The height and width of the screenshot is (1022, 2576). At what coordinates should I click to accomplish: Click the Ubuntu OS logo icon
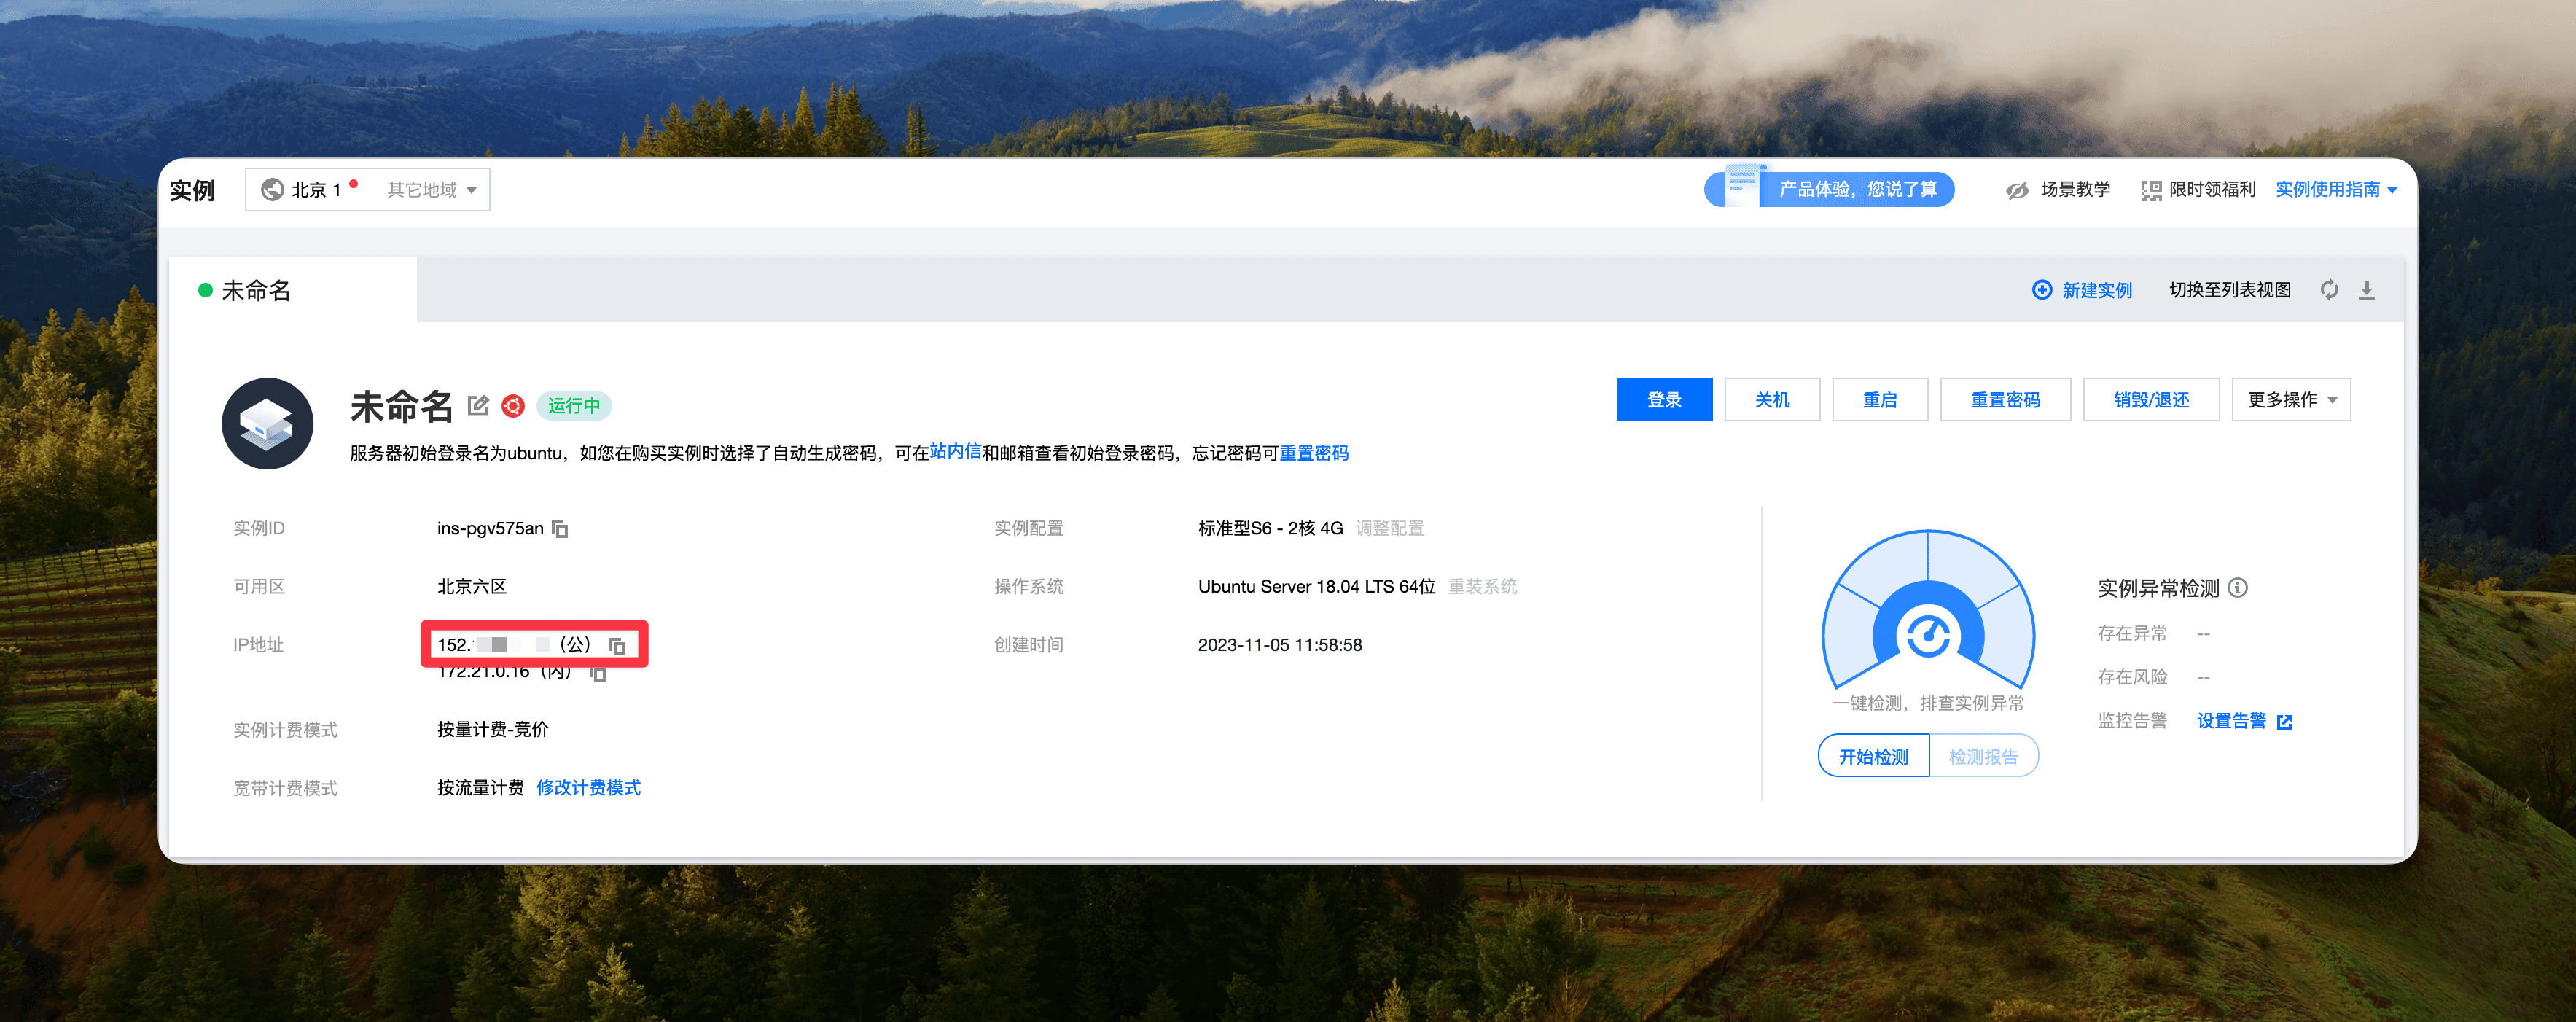pos(513,405)
